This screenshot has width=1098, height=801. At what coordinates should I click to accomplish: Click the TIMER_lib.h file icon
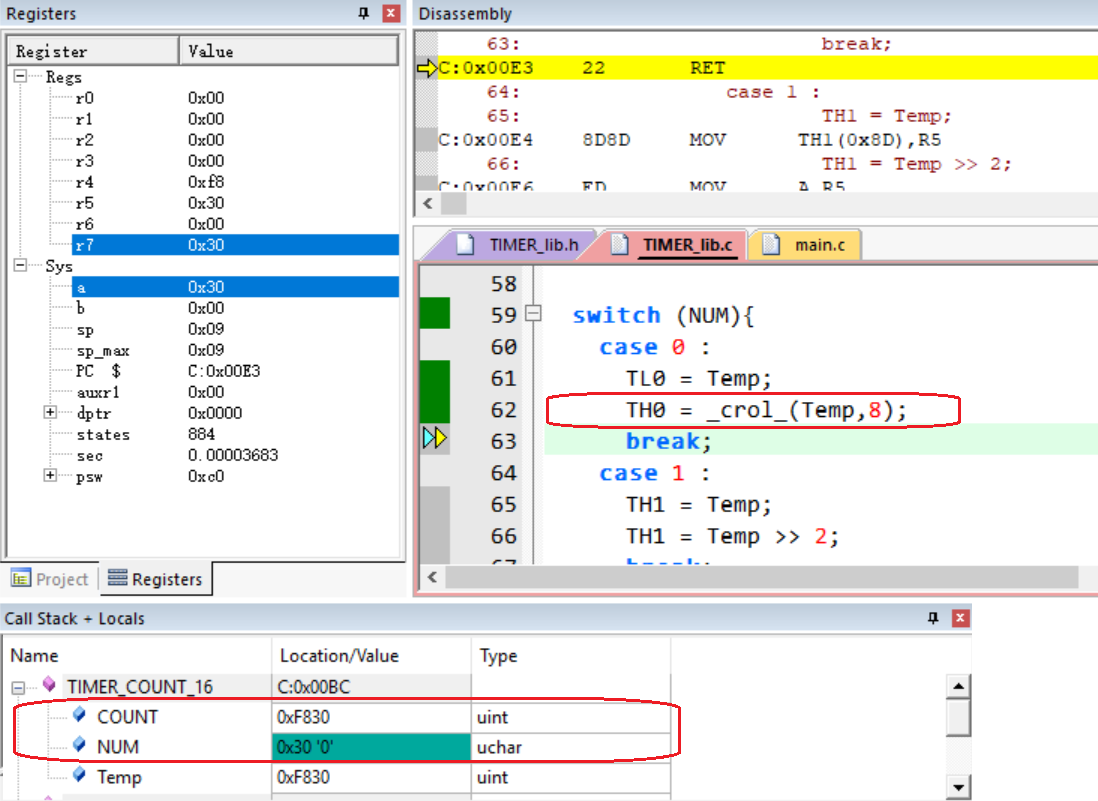465,244
